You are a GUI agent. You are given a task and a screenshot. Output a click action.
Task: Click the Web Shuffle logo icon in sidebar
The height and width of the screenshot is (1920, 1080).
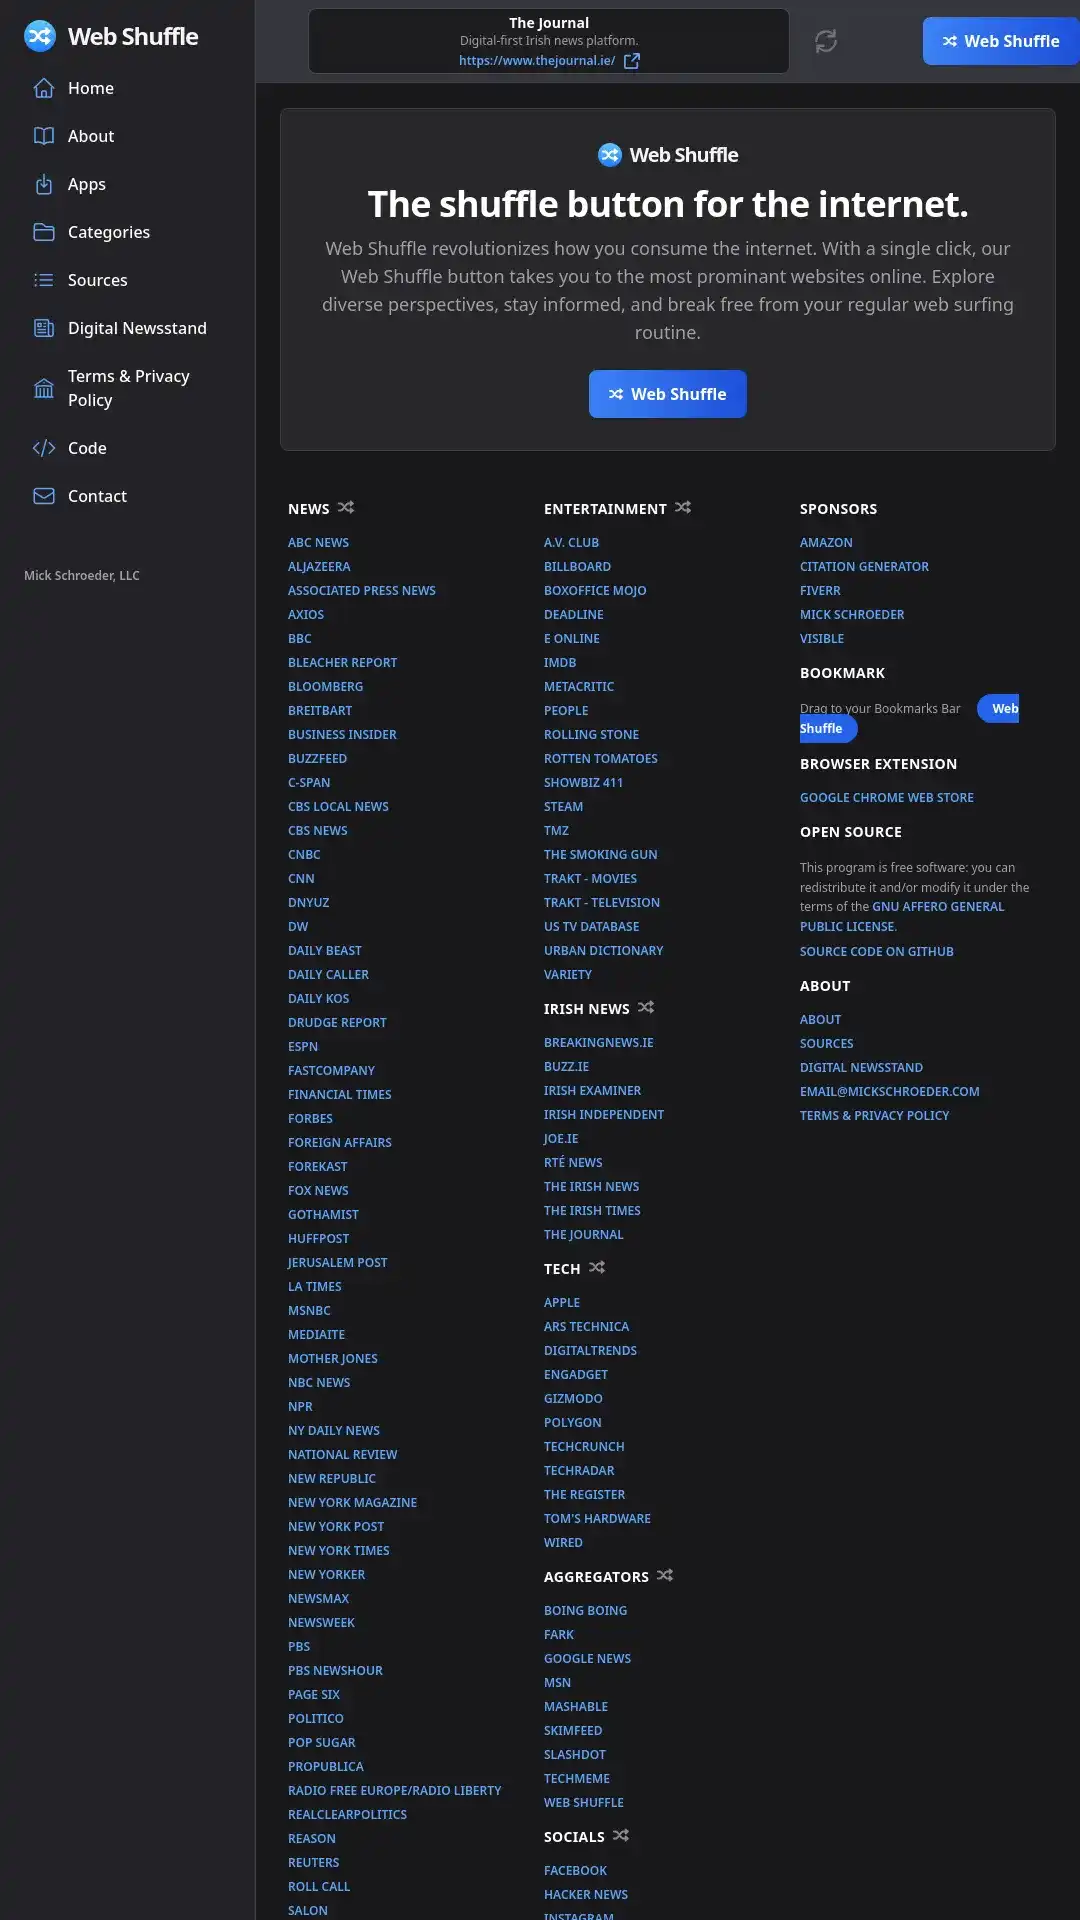[x=40, y=37]
